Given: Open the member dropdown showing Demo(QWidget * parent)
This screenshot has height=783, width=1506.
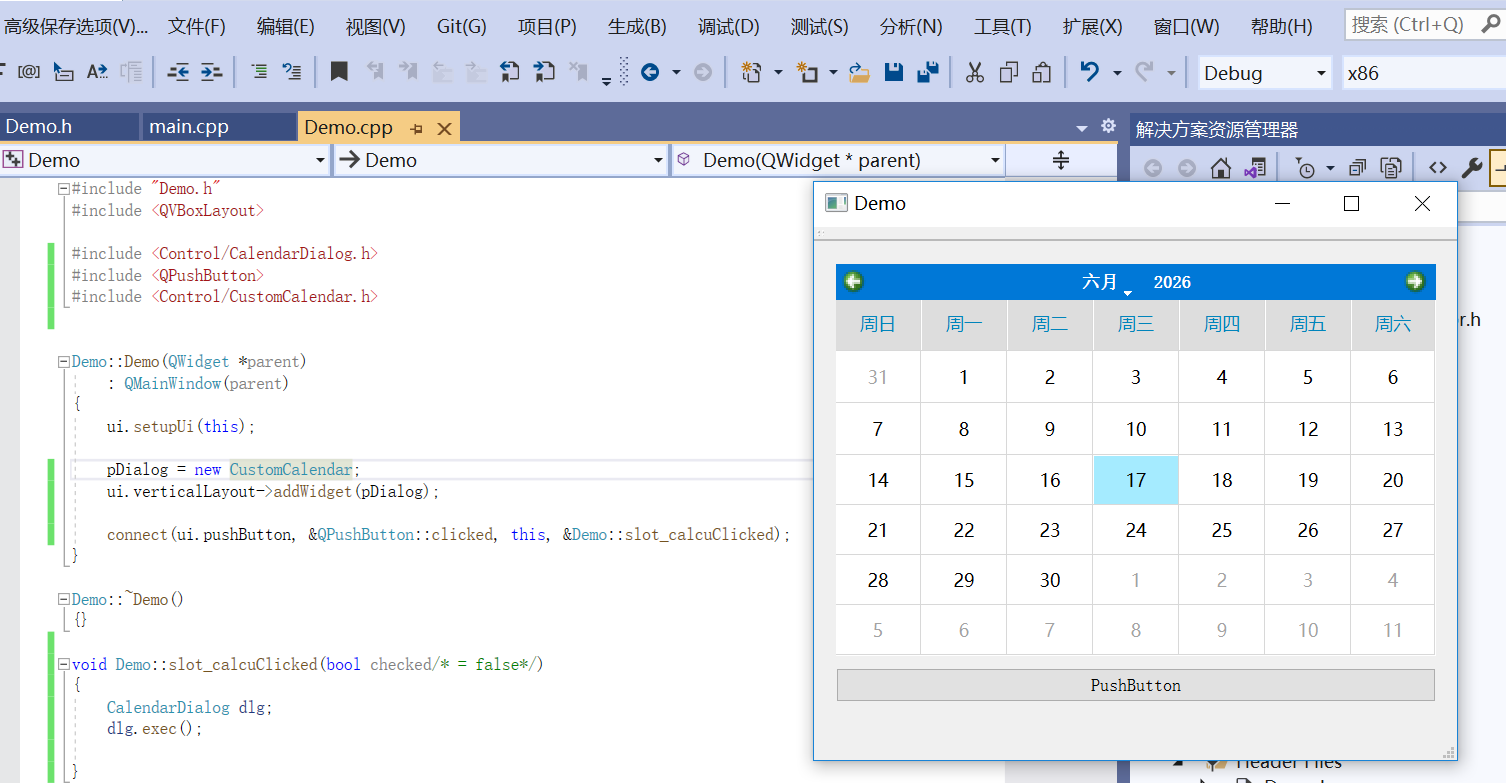Looking at the screenshot, I should point(838,159).
